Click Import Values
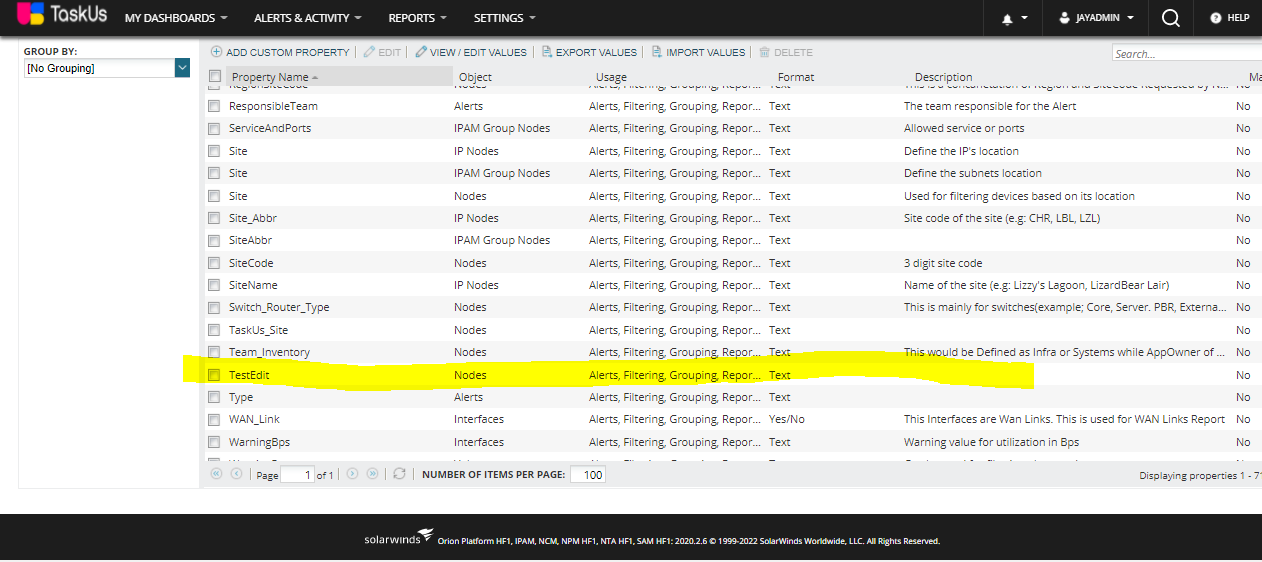This screenshot has width=1262, height=562. pos(698,52)
